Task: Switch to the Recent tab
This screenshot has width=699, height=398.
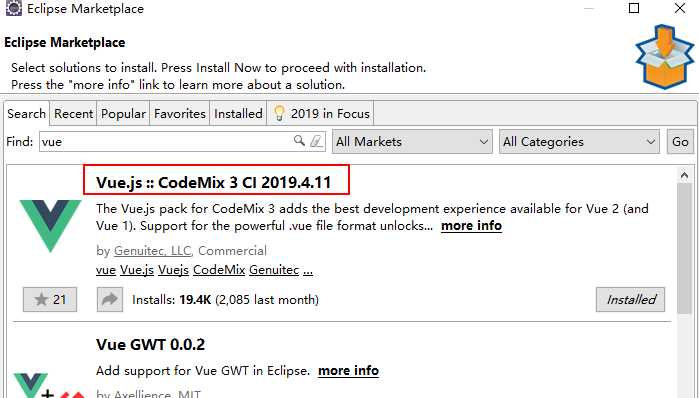Action: (74, 114)
